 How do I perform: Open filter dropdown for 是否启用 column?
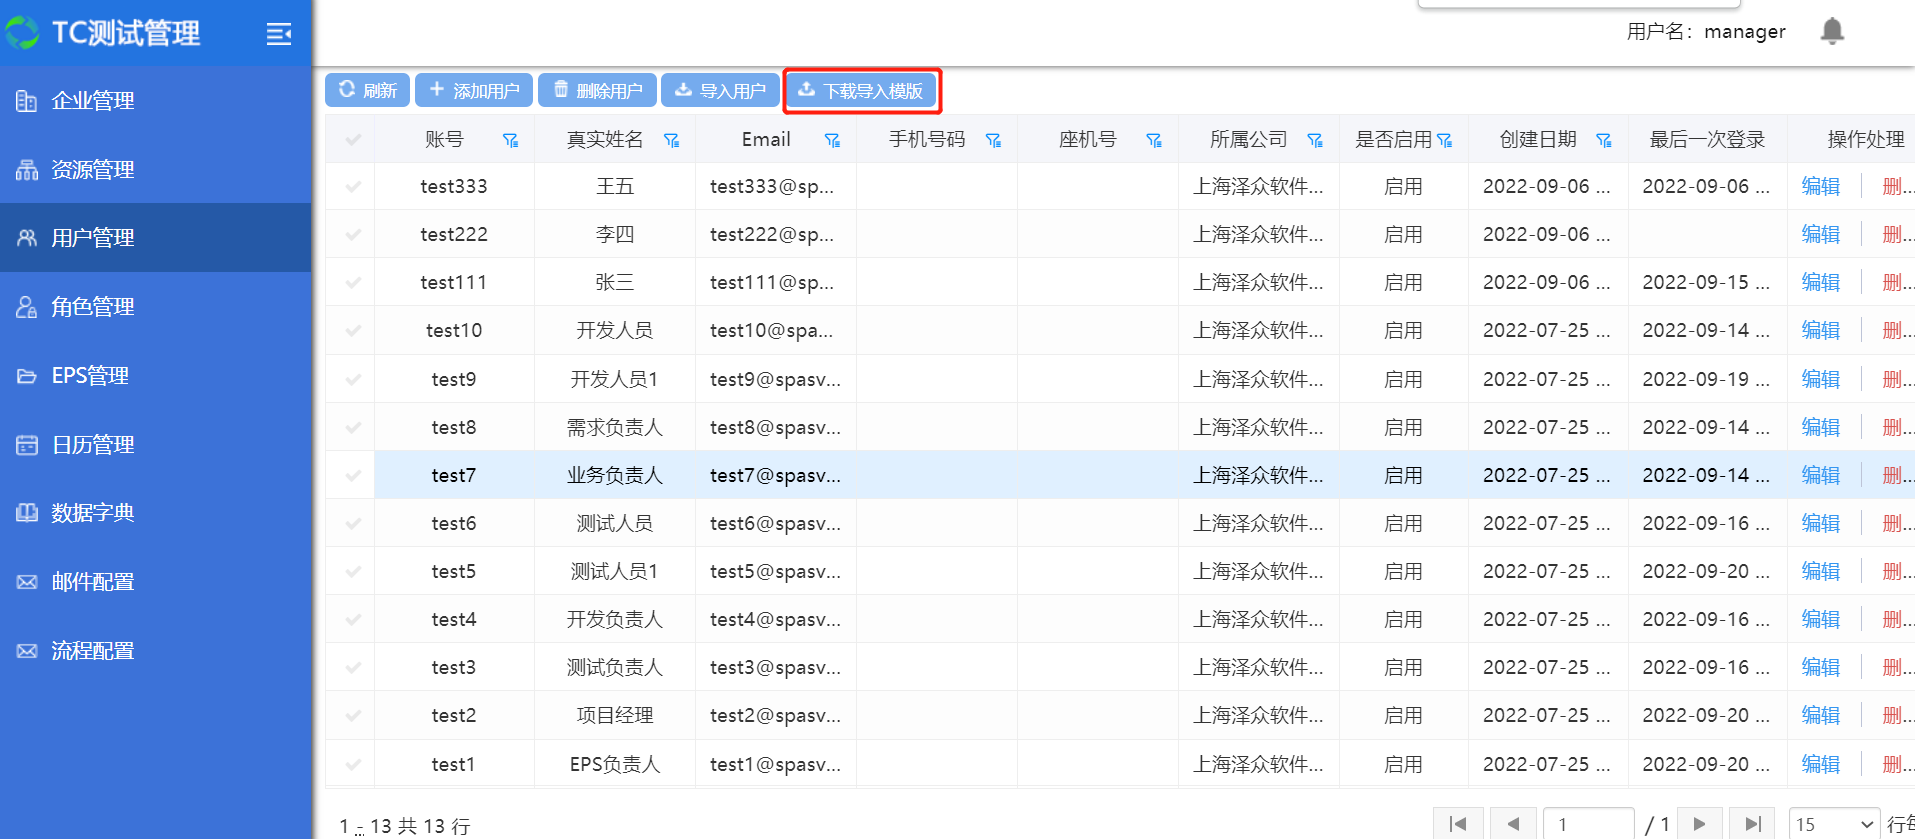[x=1444, y=140]
